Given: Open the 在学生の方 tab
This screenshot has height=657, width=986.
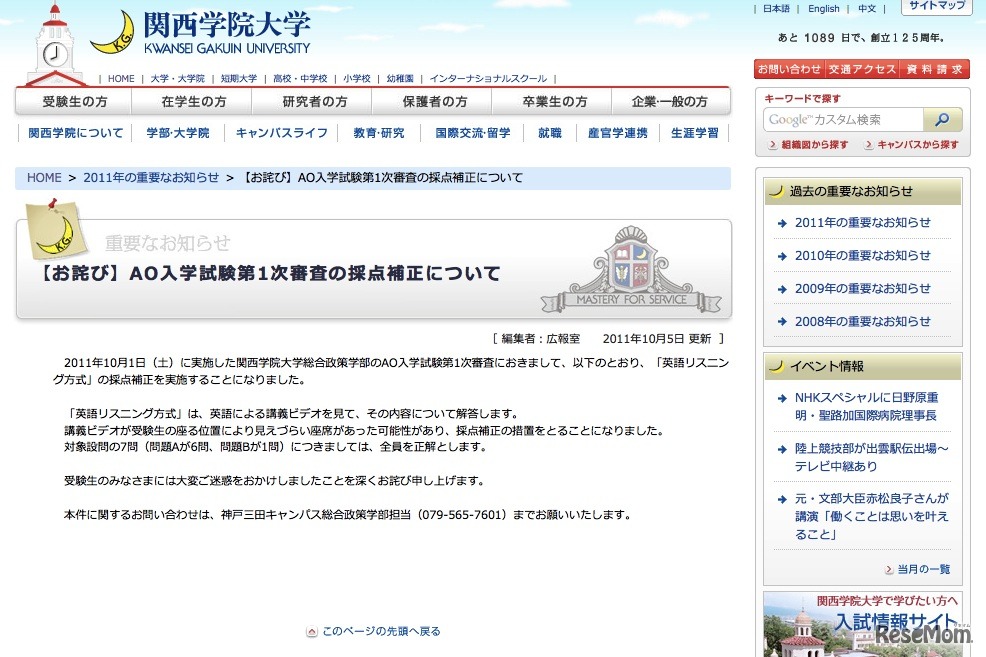Looking at the screenshot, I should point(193,101).
